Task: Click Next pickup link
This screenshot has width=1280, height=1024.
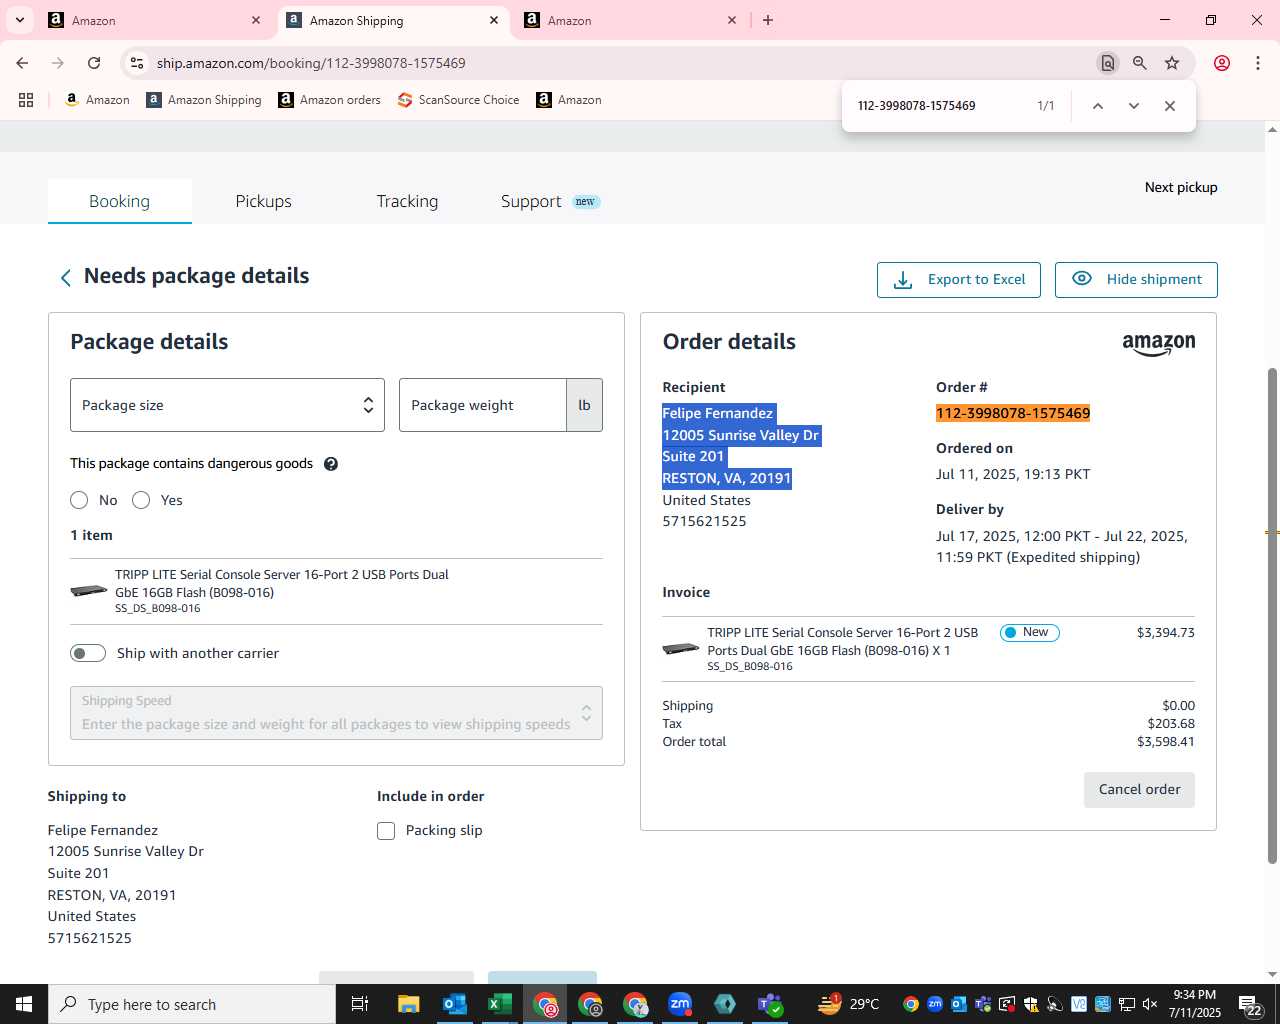Action: tap(1181, 187)
